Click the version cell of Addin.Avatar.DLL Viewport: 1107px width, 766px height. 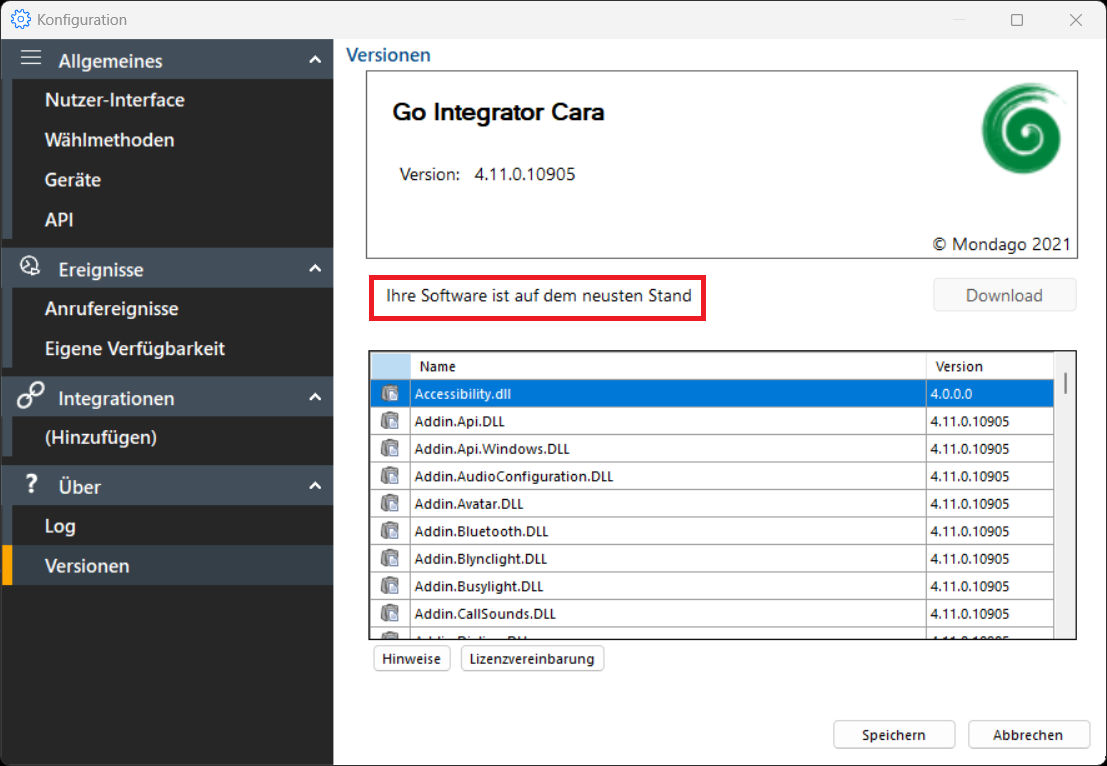click(990, 504)
